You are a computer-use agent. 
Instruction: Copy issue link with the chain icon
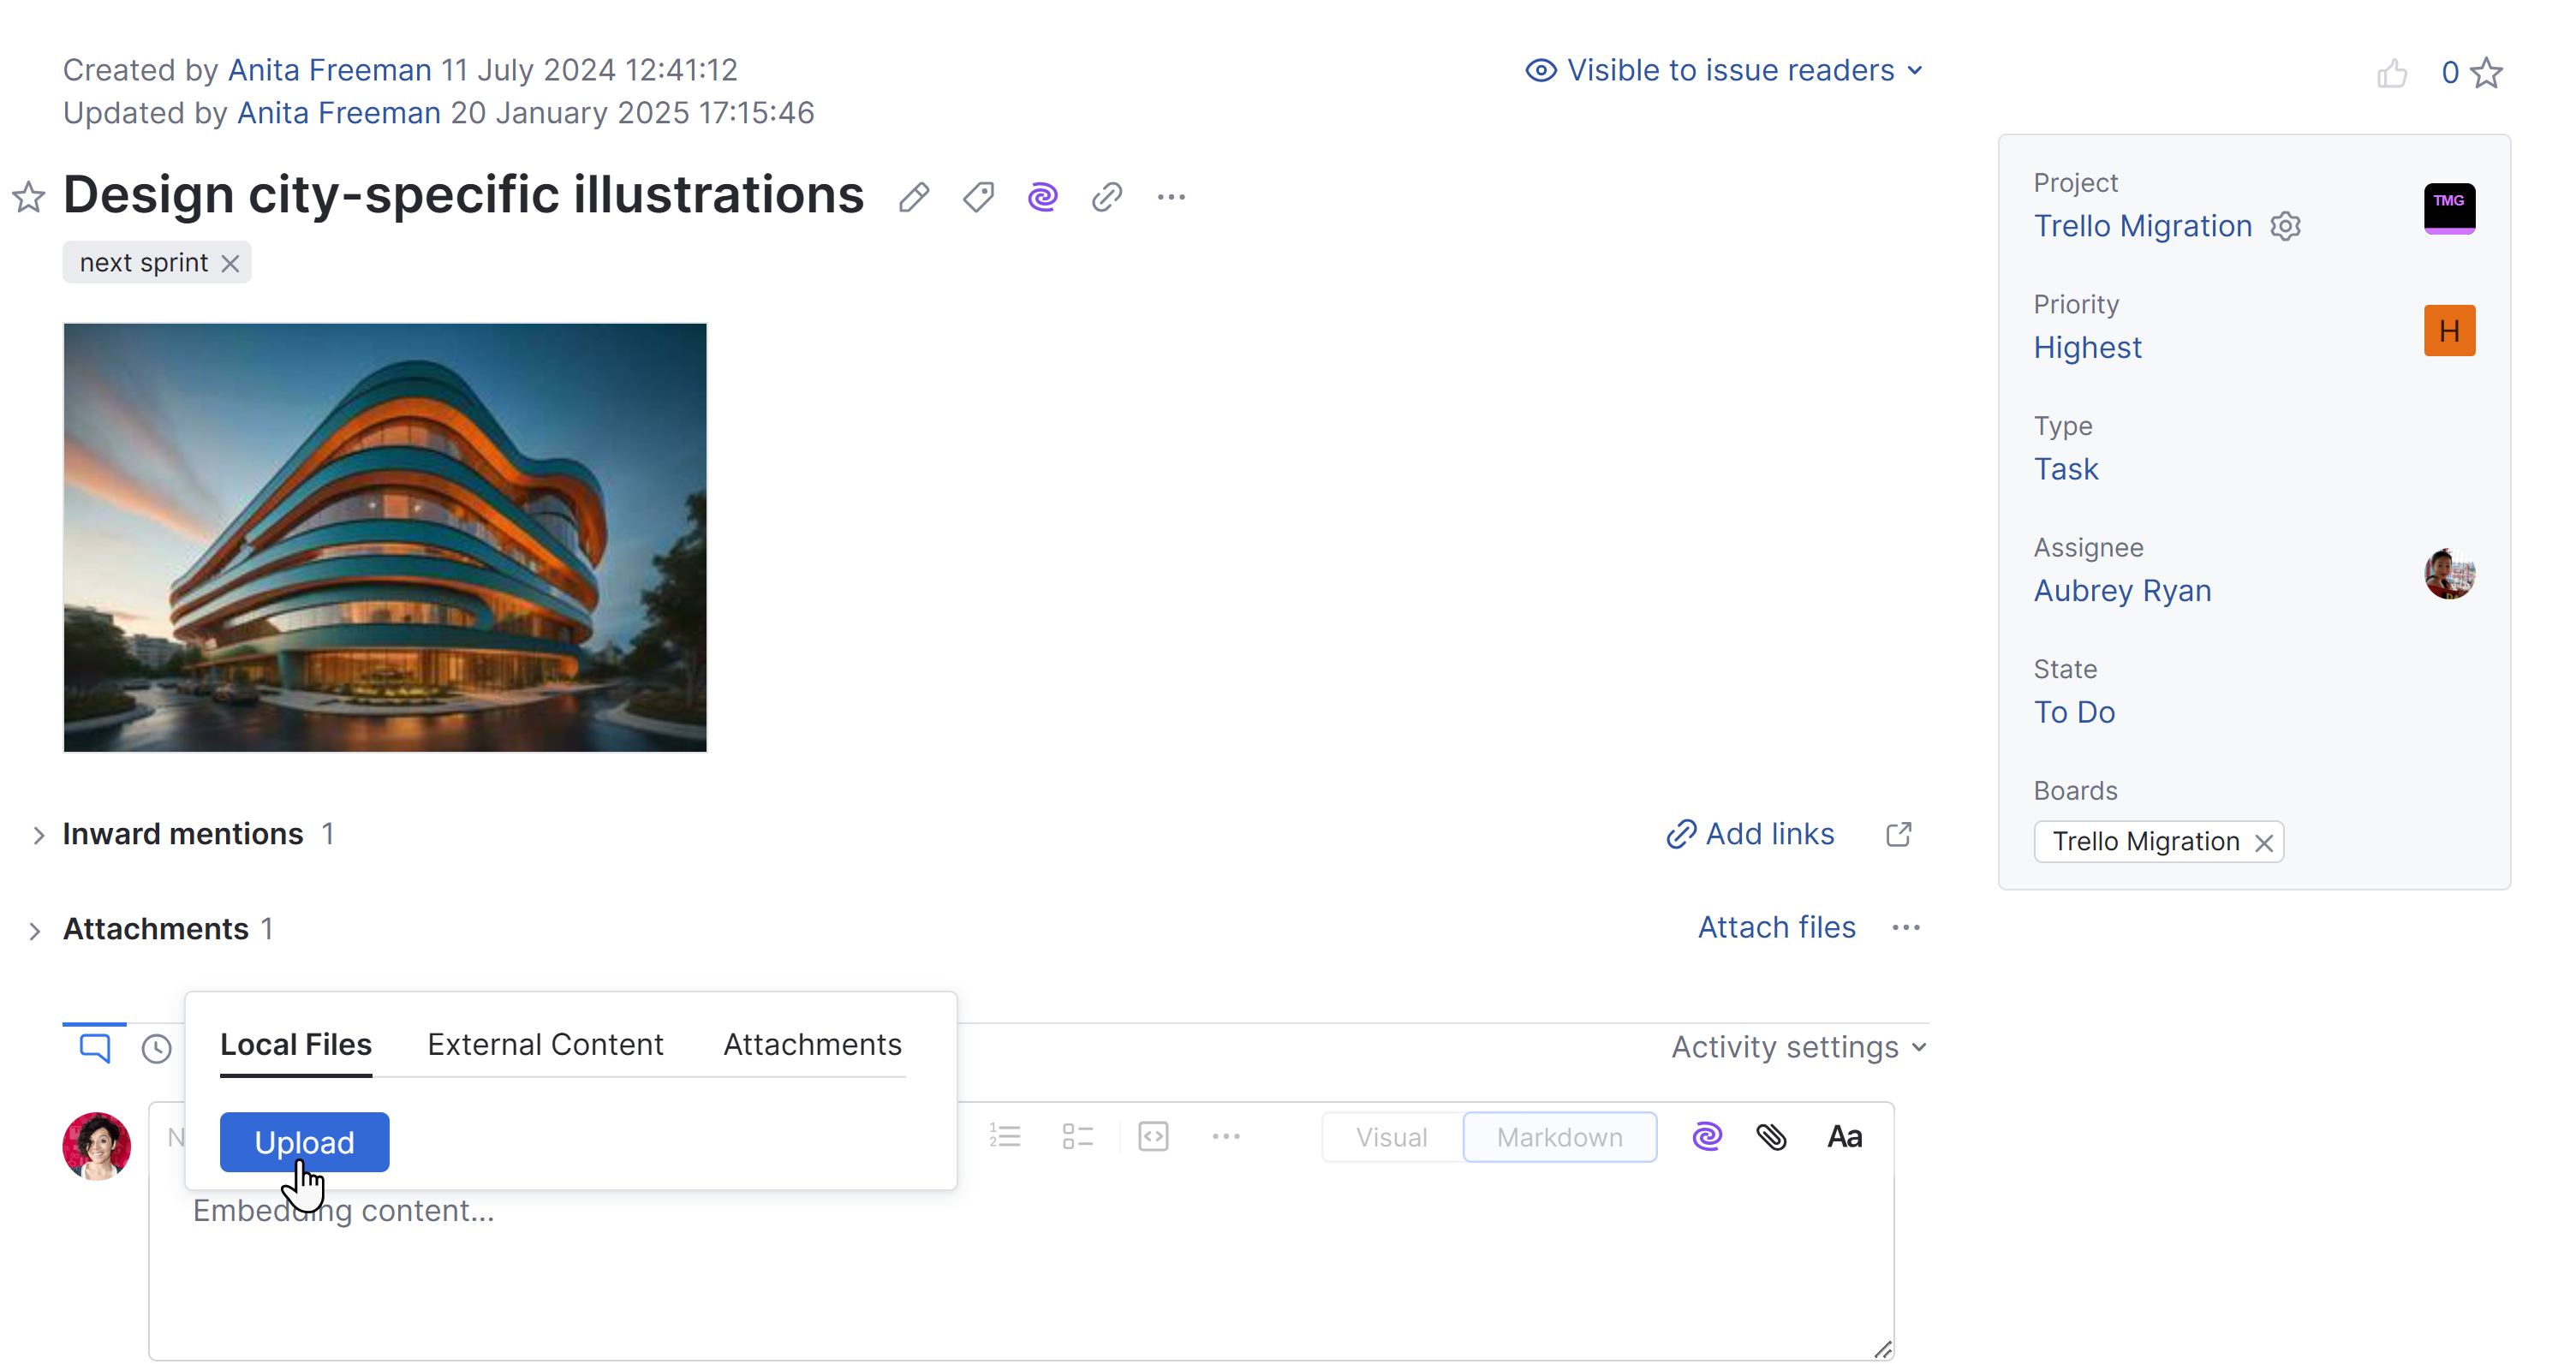pos(1106,197)
